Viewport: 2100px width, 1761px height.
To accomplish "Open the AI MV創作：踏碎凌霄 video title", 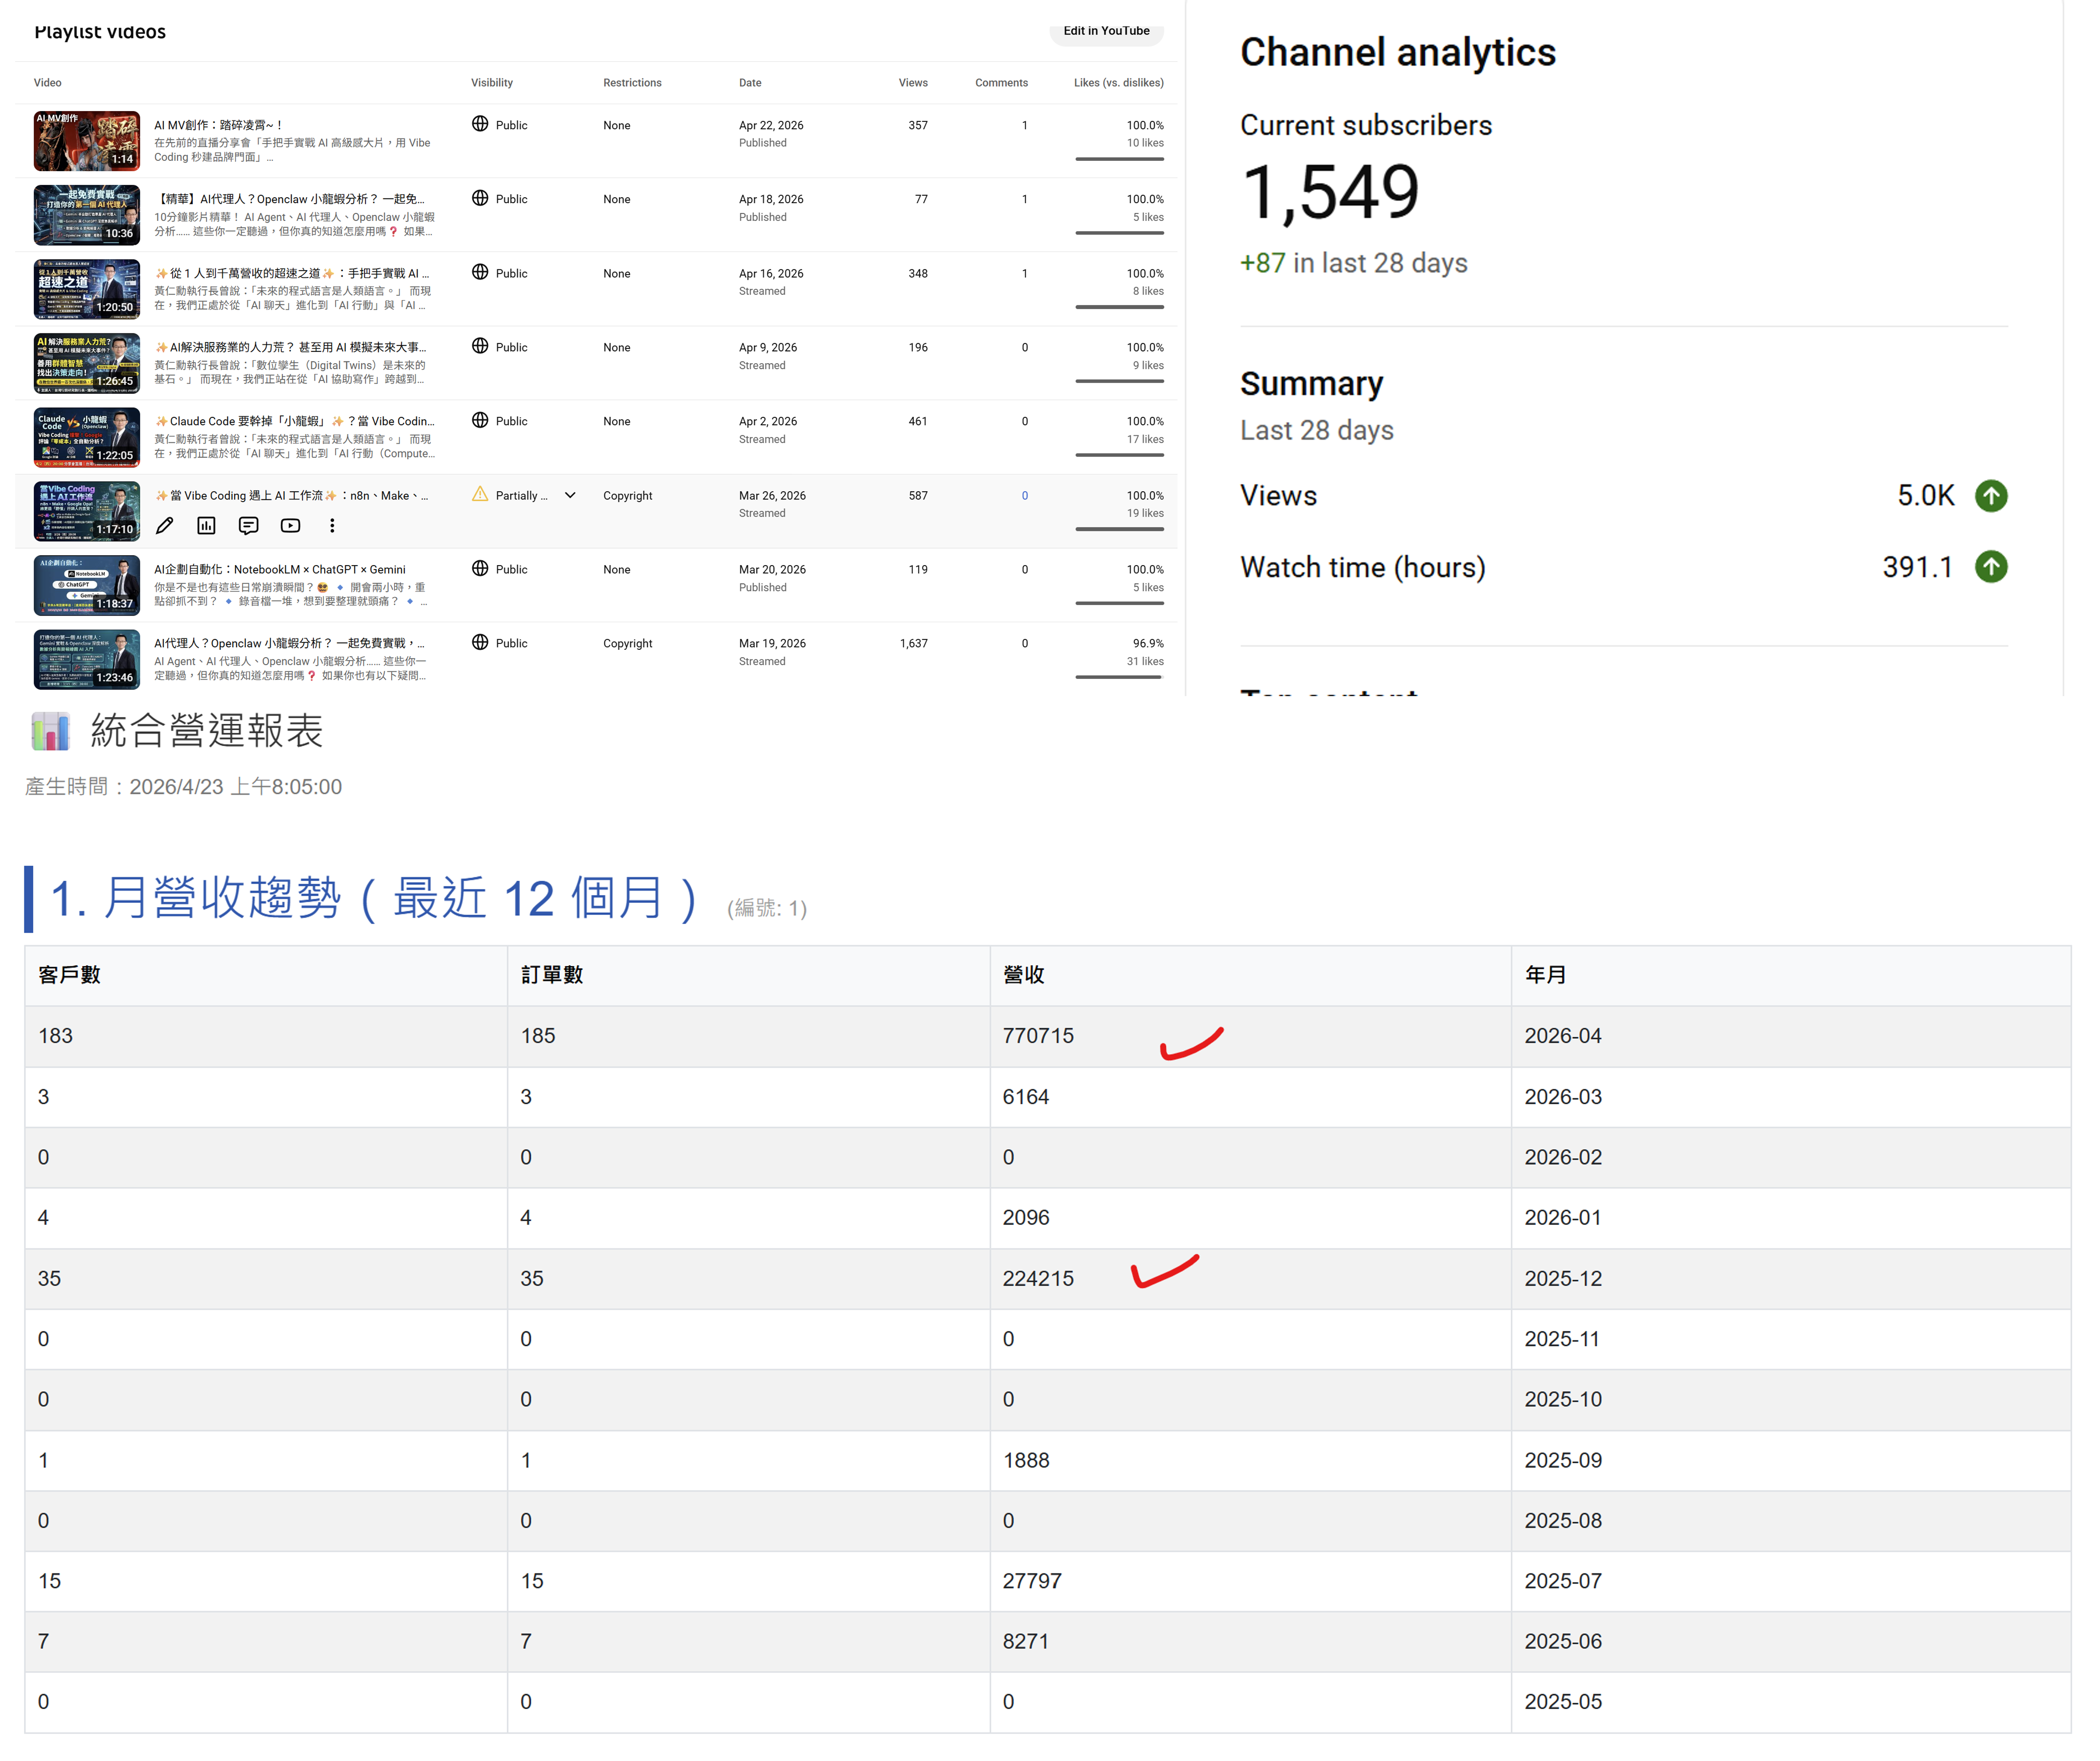I will [x=219, y=125].
